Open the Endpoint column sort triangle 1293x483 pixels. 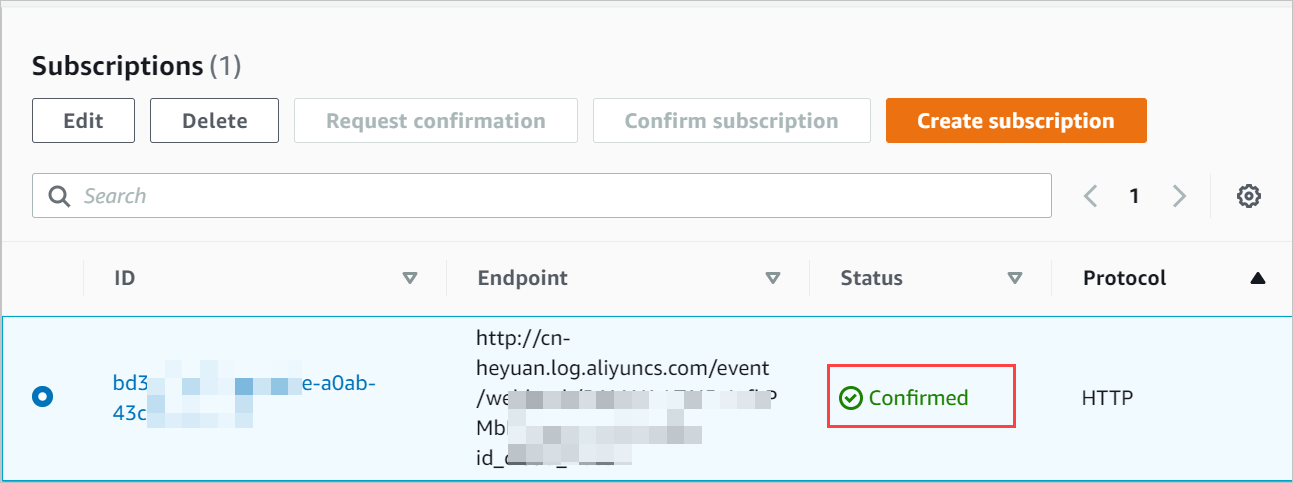pos(772,278)
